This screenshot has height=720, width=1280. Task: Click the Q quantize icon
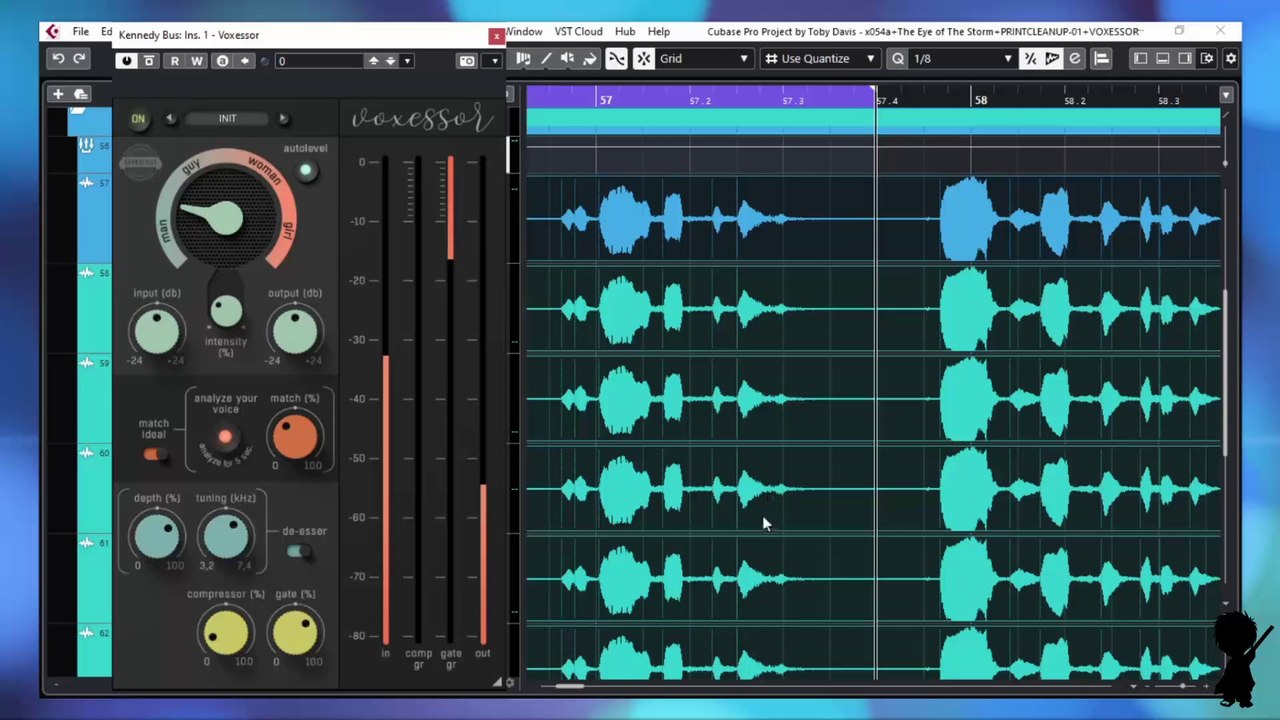[x=897, y=59]
